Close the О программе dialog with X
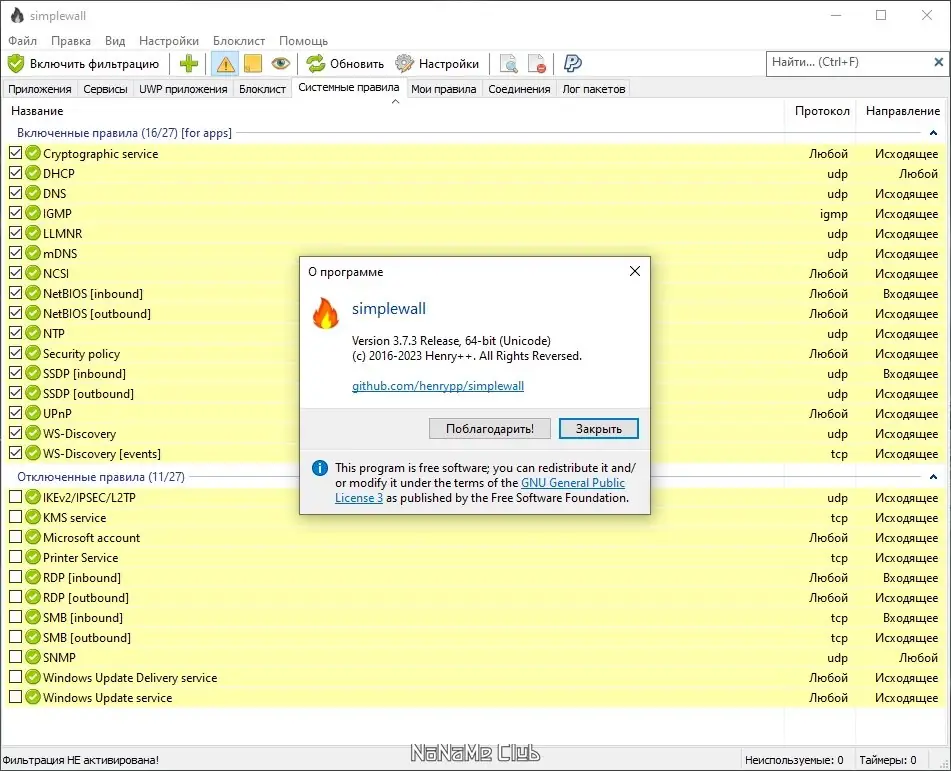Viewport: 951px width, 771px height. [x=634, y=271]
